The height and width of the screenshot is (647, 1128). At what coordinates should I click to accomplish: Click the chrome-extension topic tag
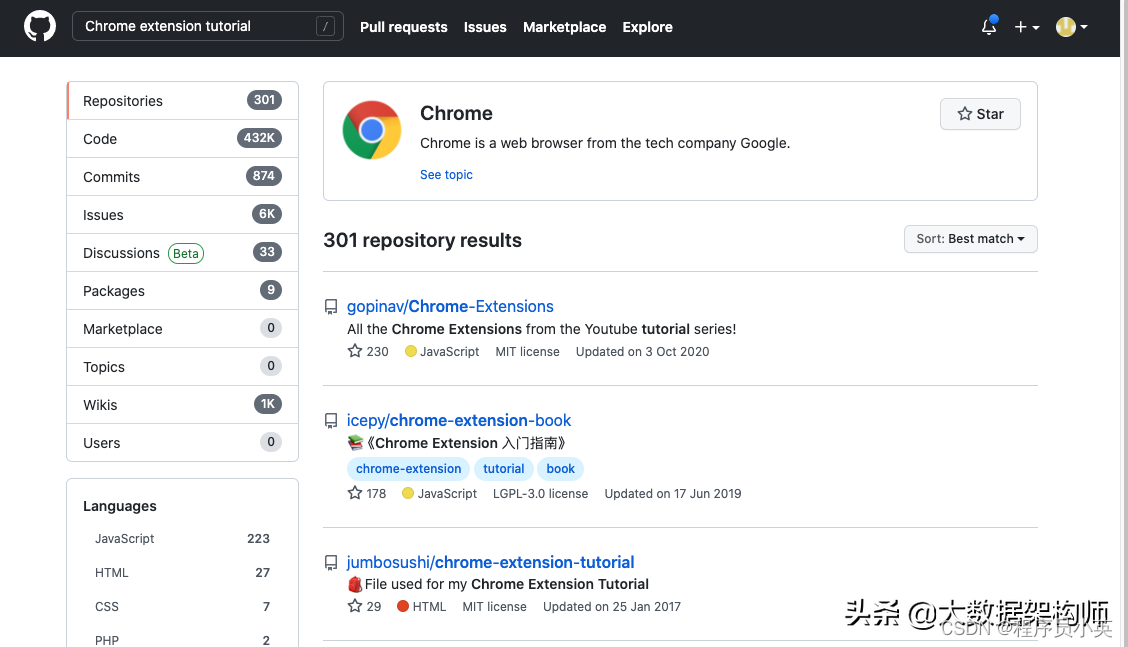[x=409, y=469]
